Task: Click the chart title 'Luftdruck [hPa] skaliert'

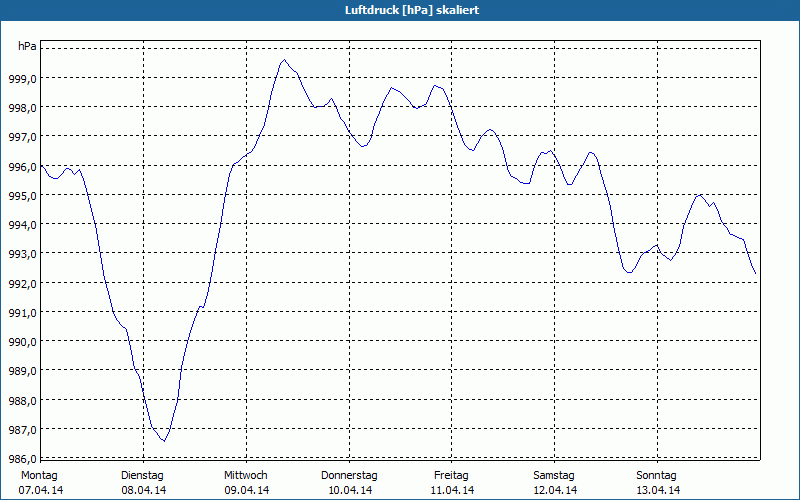Action: pyautogui.click(x=412, y=10)
